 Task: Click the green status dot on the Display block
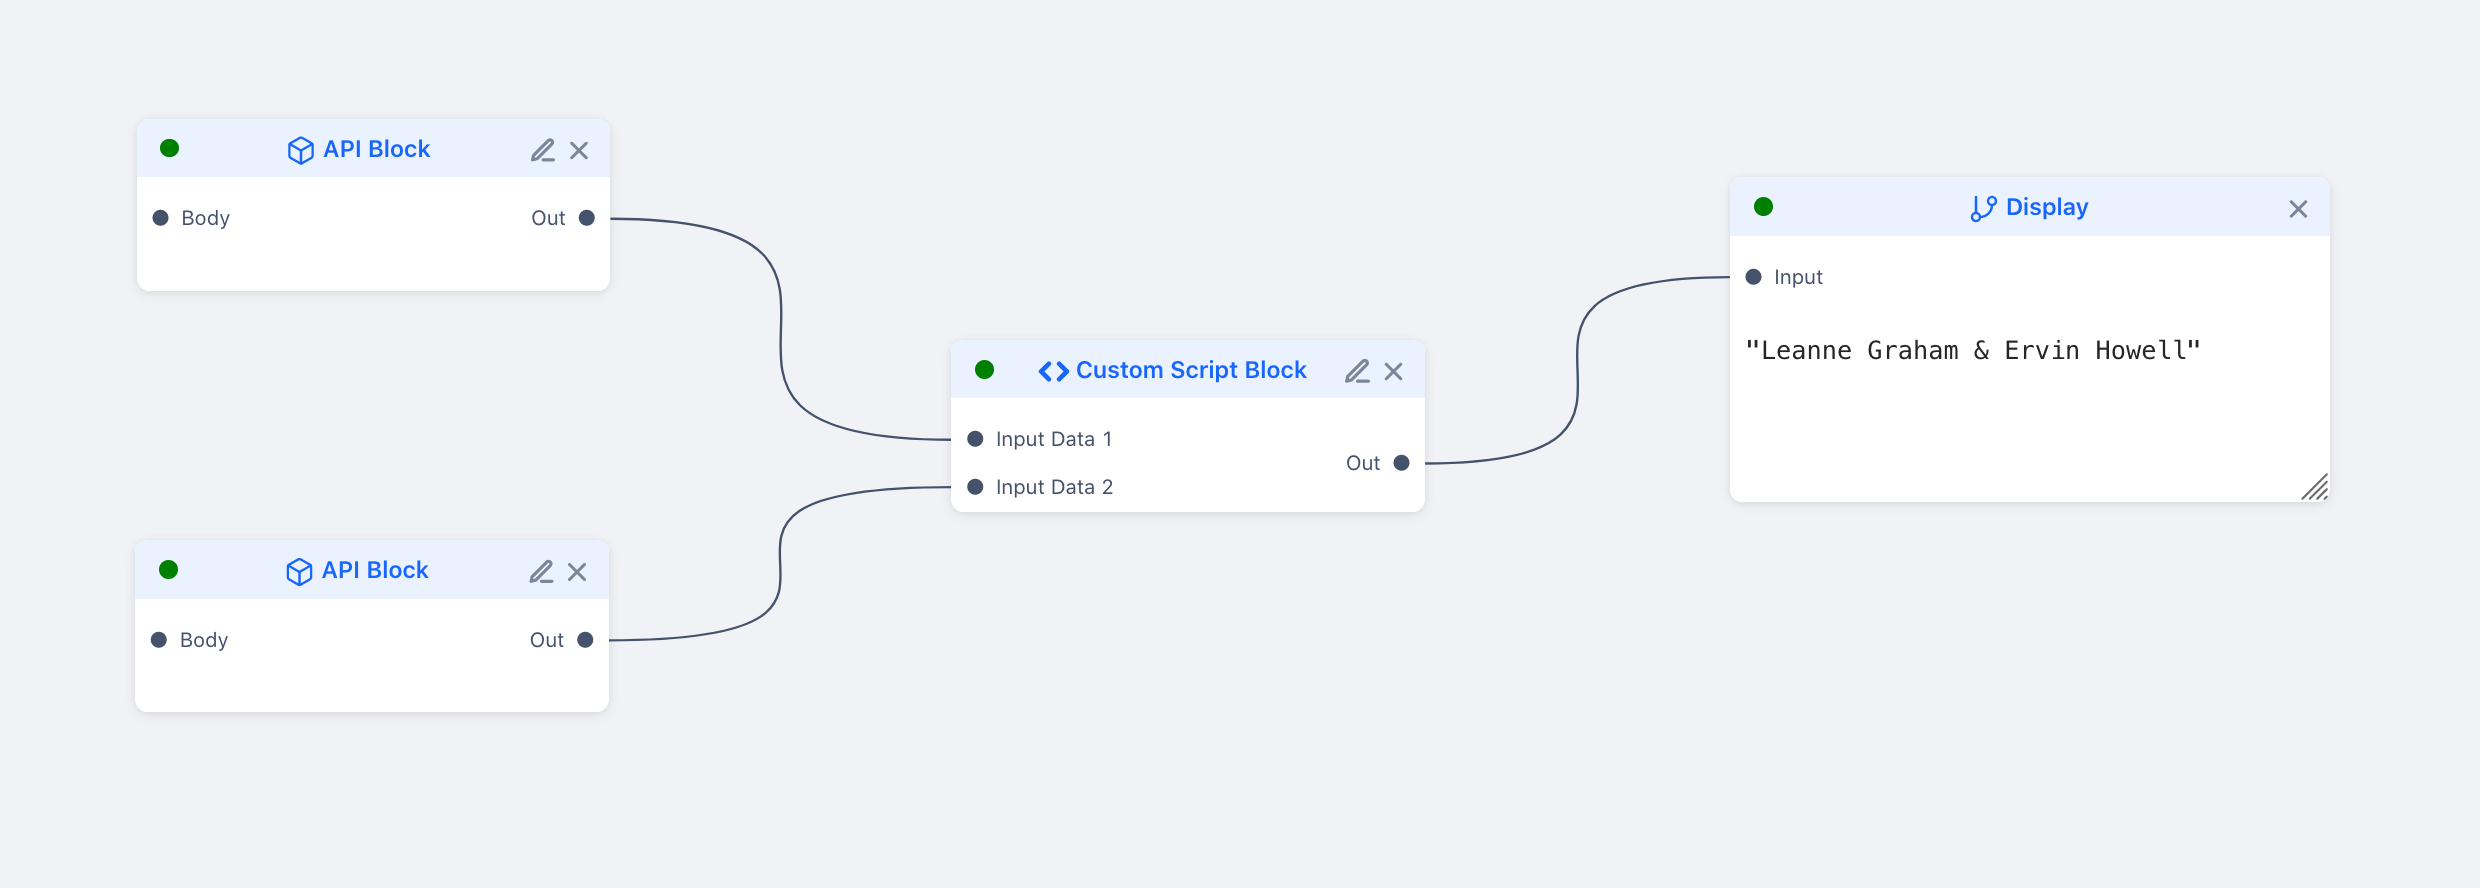click(x=1763, y=206)
